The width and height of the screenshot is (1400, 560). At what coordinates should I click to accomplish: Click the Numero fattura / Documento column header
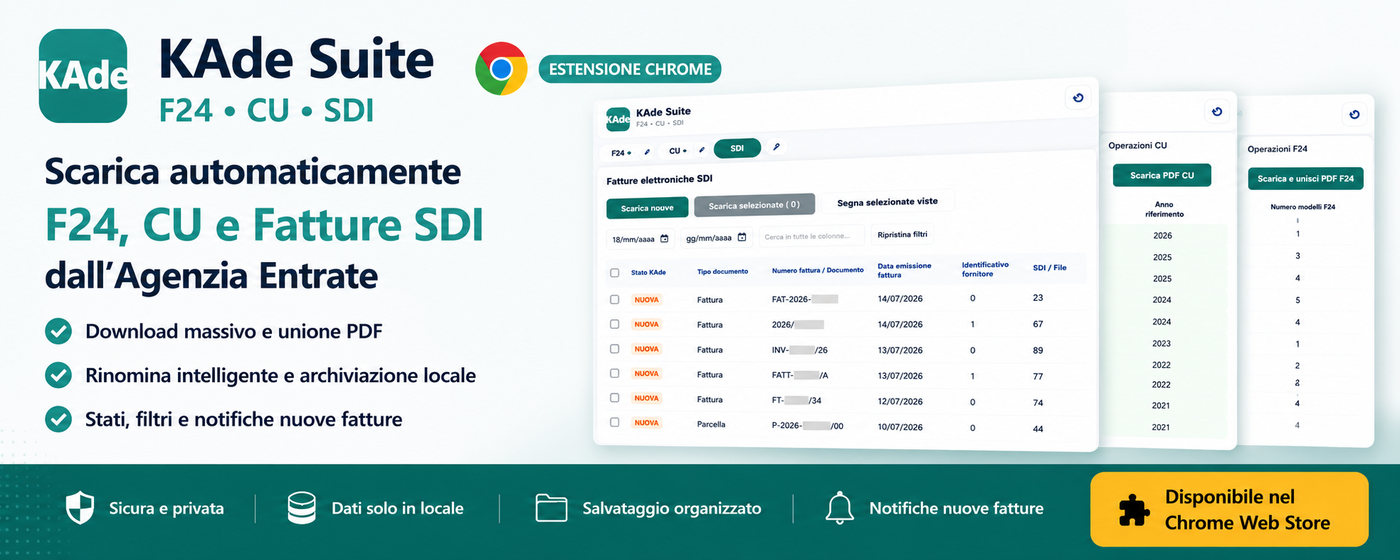point(818,271)
